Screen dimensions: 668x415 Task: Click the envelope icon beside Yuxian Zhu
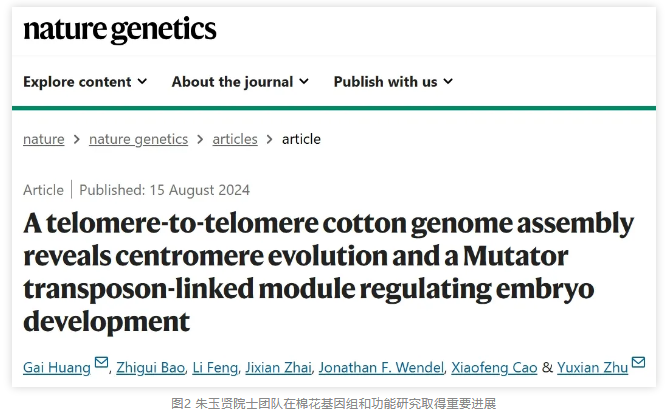pyautogui.click(x=638, y=363)
